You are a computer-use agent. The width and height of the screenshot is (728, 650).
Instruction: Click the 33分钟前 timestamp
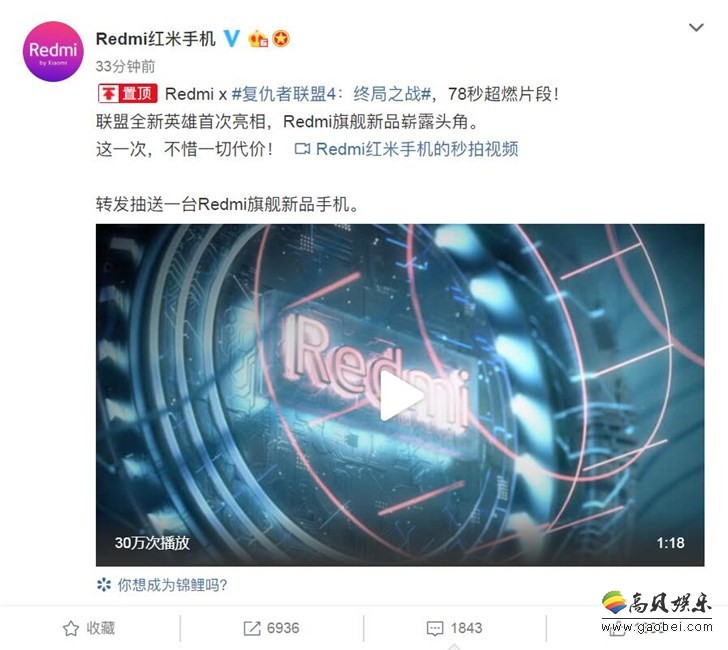pos(125,66)
